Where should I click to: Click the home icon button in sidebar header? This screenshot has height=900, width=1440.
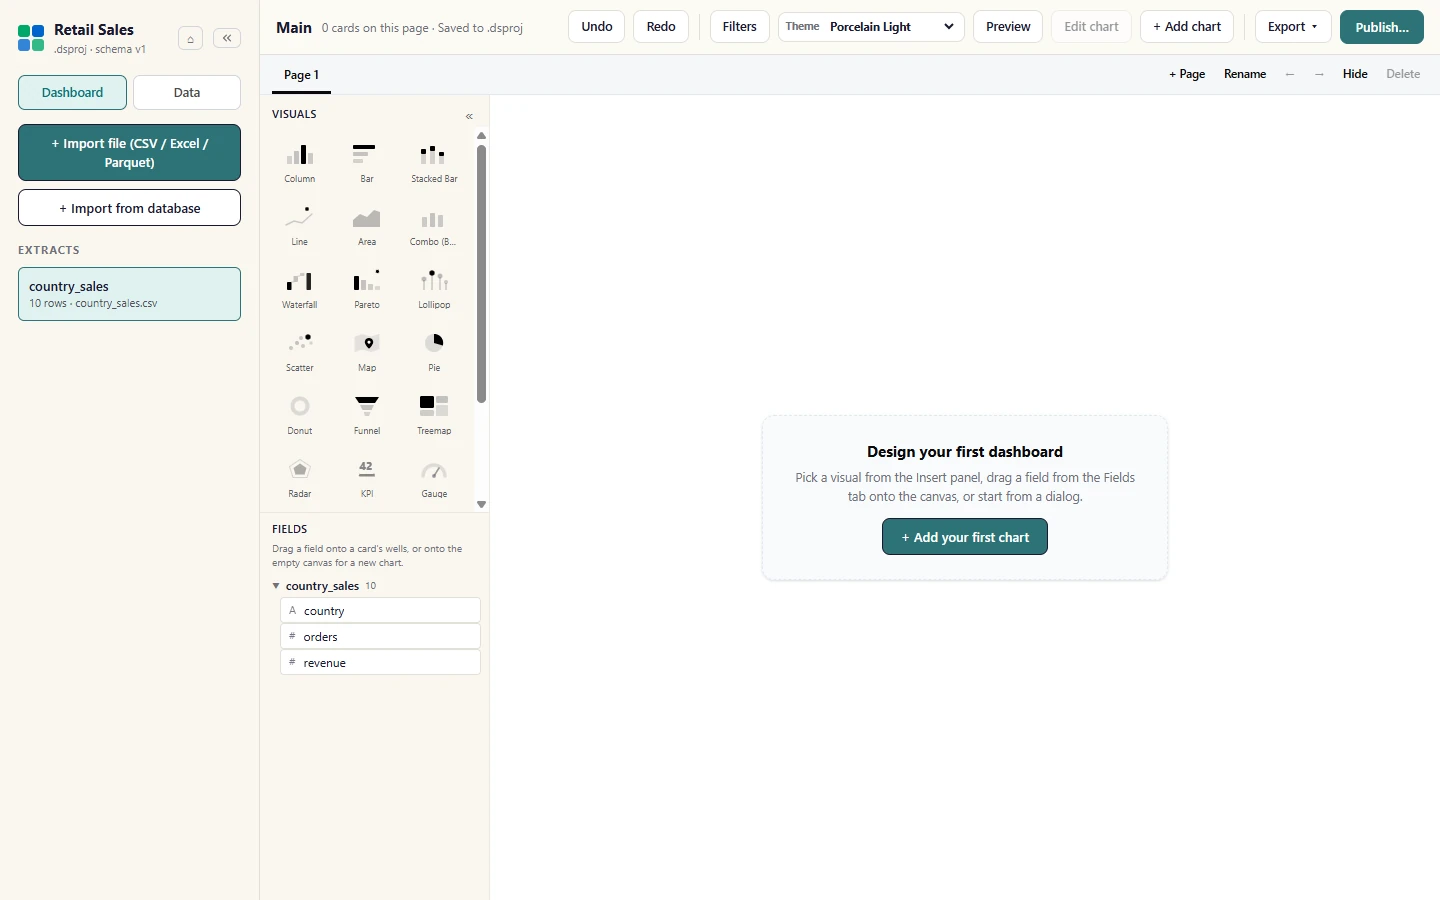[x=190, y=39]
